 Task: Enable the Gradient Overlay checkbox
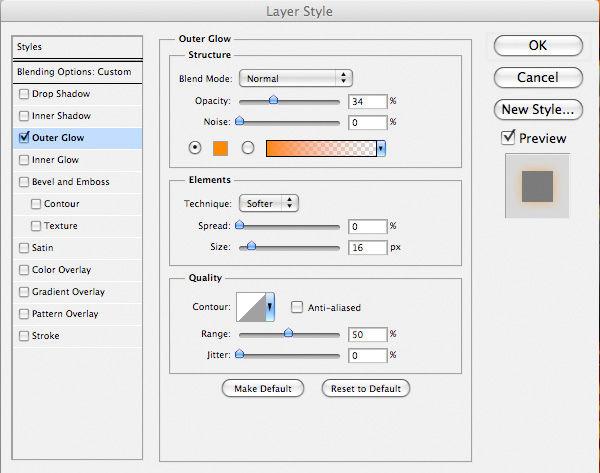pos(24,292)
